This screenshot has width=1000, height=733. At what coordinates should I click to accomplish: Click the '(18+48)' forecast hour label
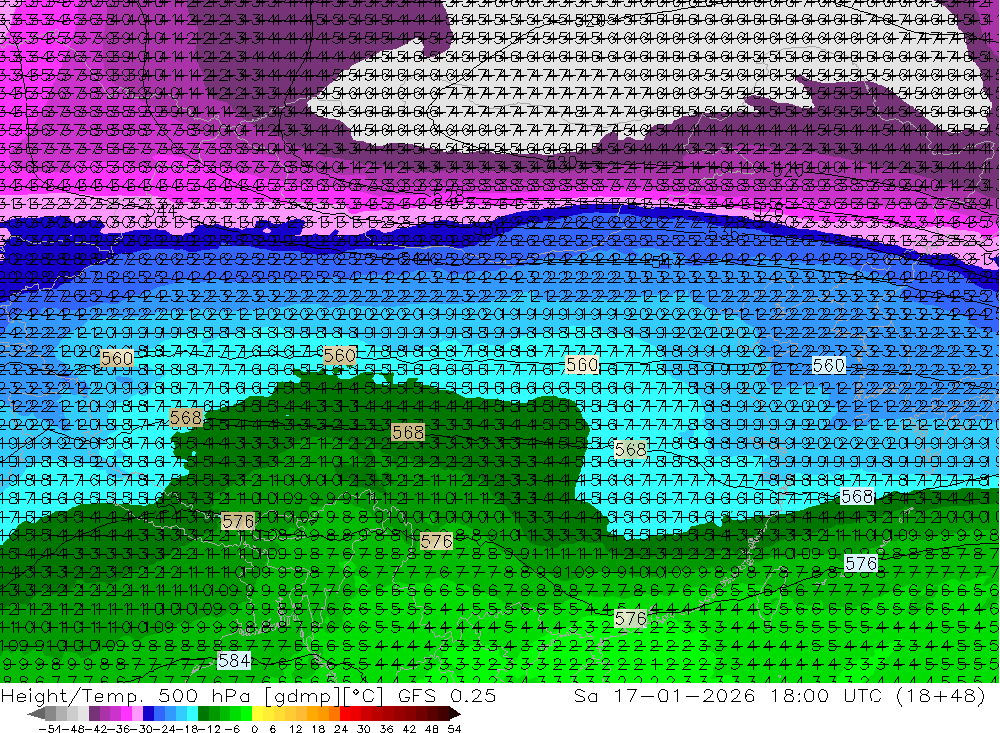[941, 696]
